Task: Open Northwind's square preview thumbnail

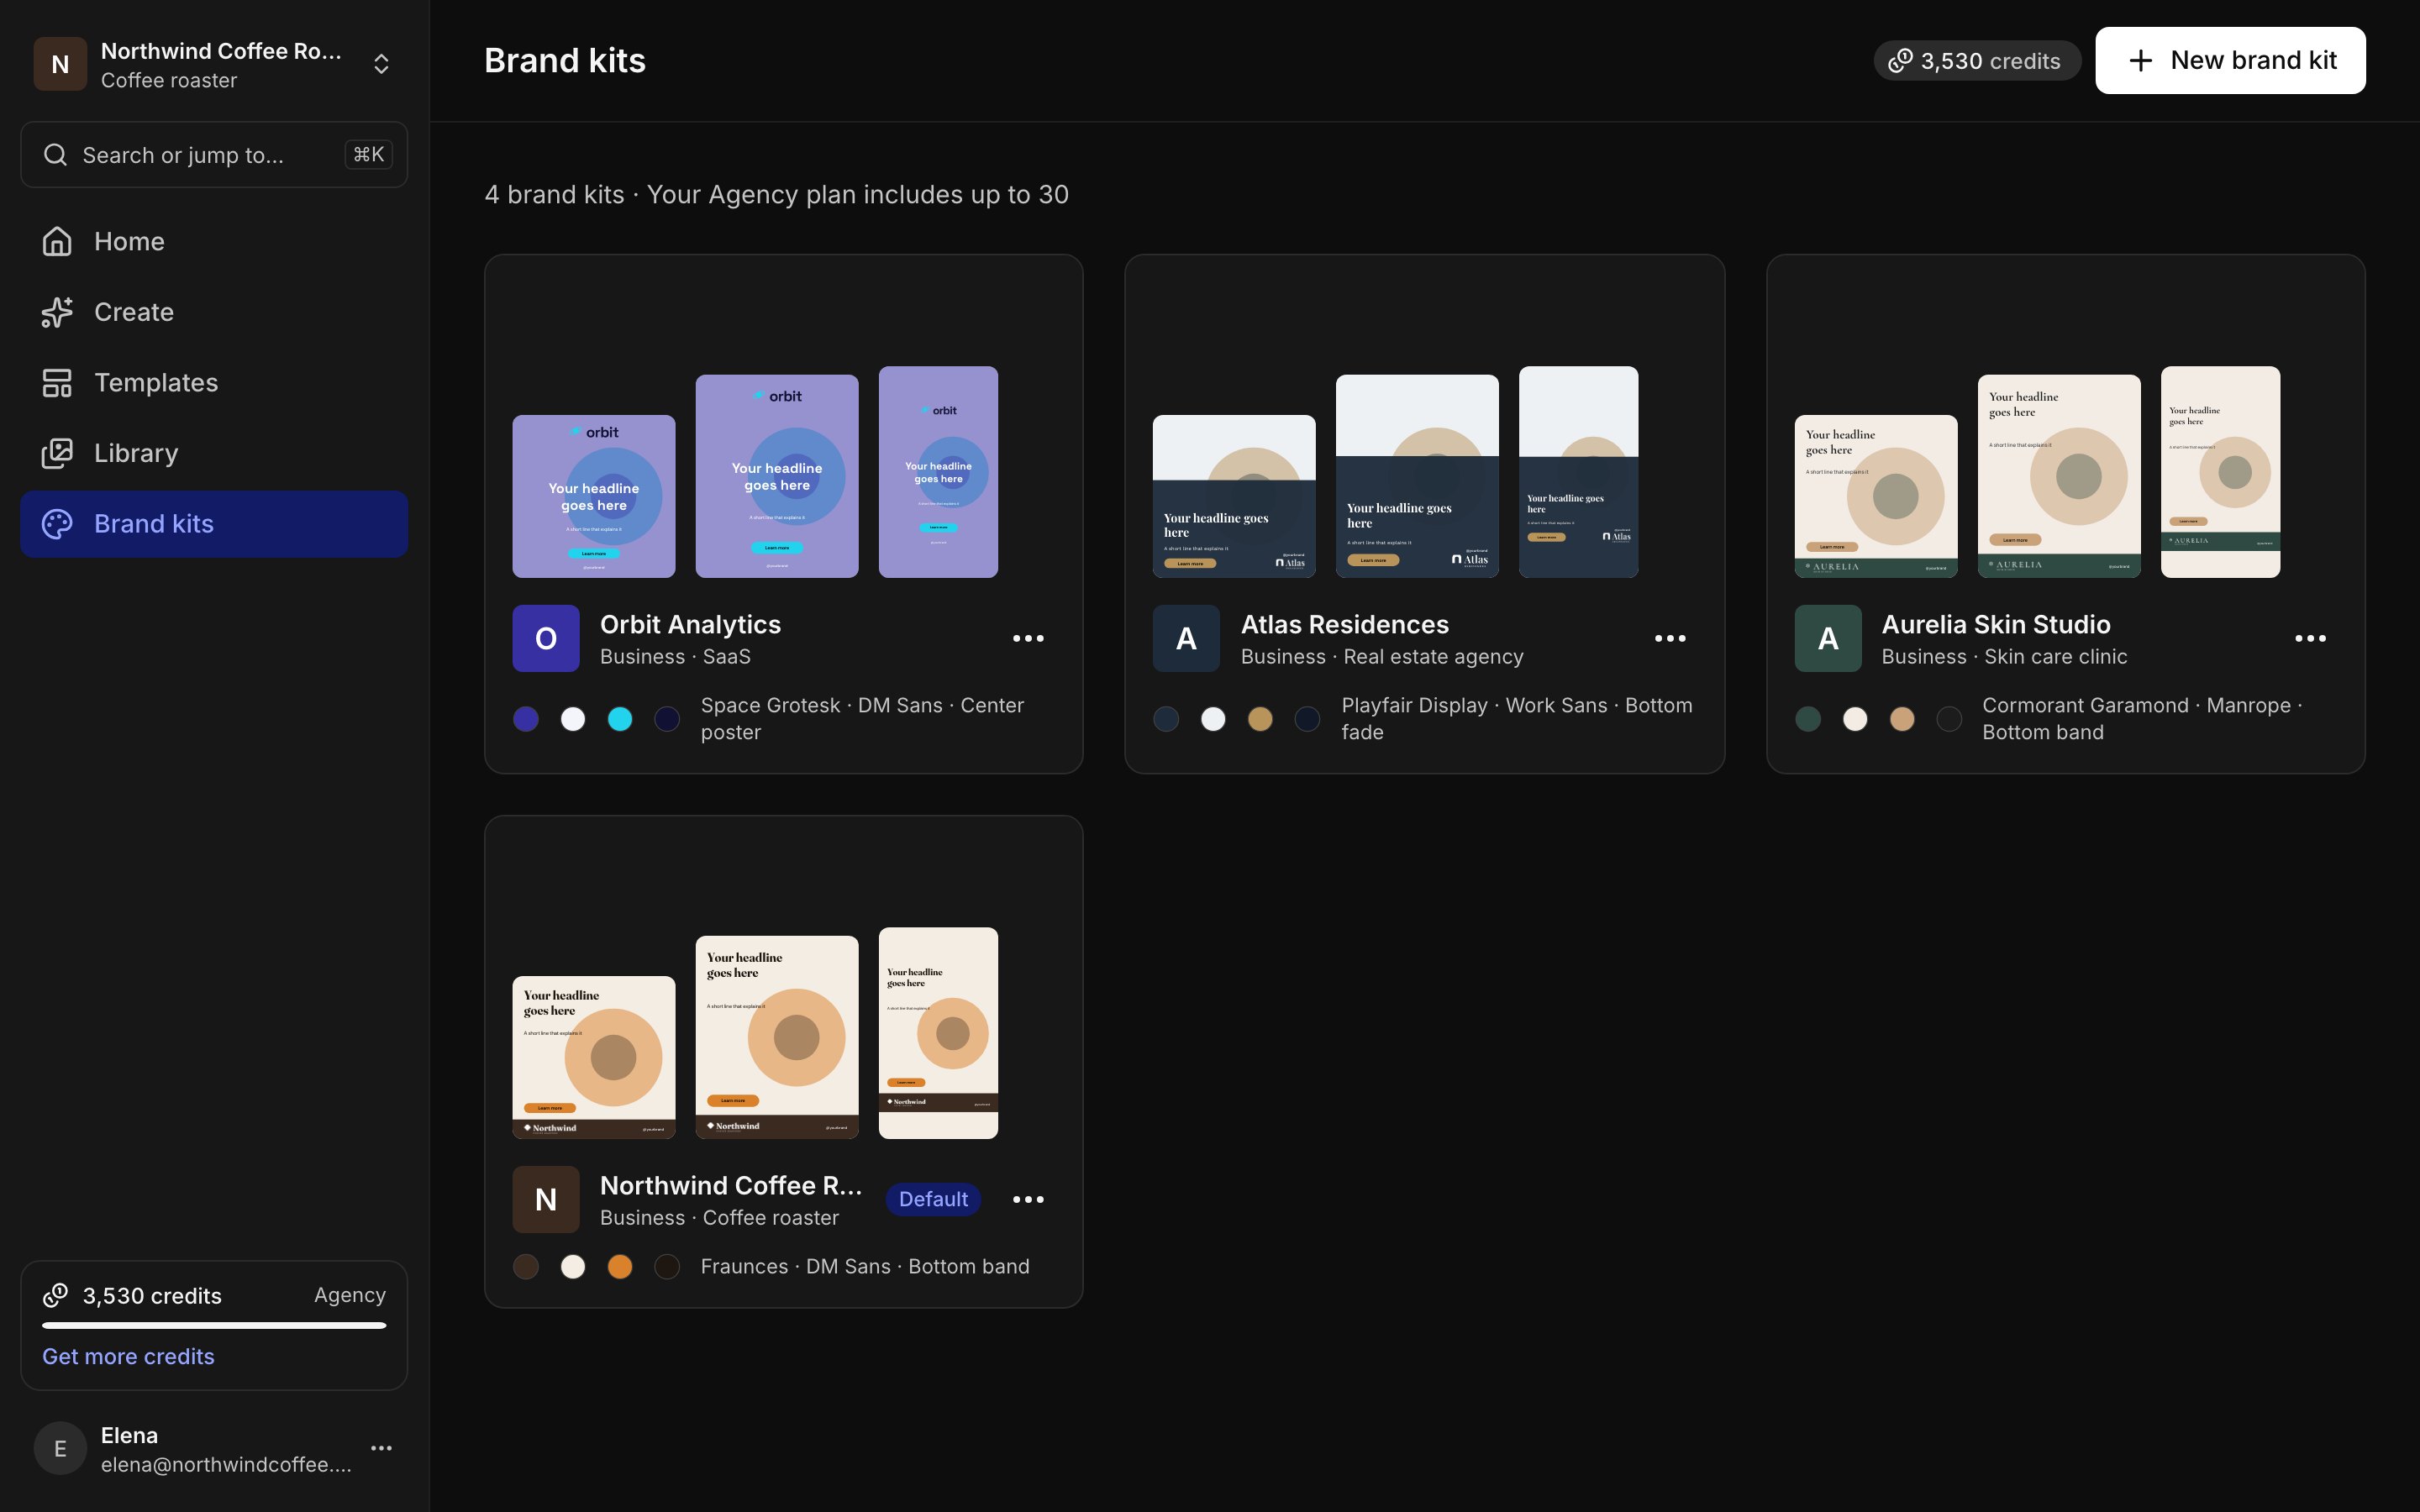Action: (x=594, y=1057)
